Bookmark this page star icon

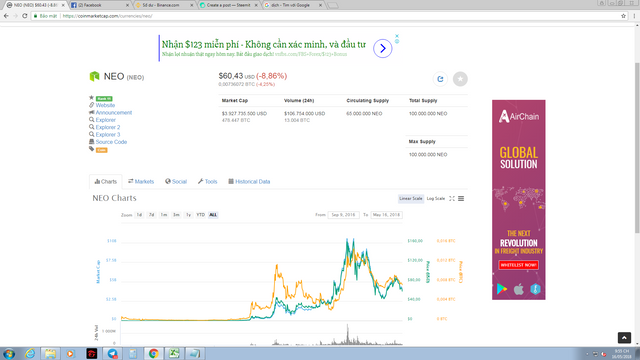(x=623, y=16)
